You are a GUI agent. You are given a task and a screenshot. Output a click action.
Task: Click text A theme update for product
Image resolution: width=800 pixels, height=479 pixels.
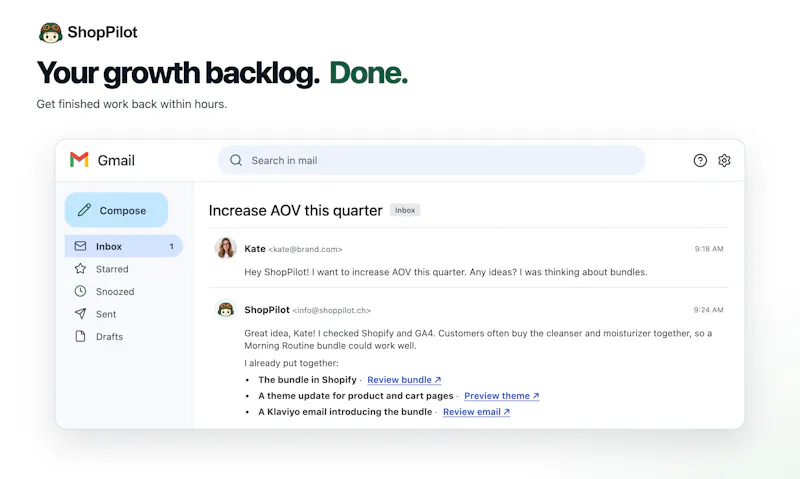pyautogui.click(x=356, y=396)
